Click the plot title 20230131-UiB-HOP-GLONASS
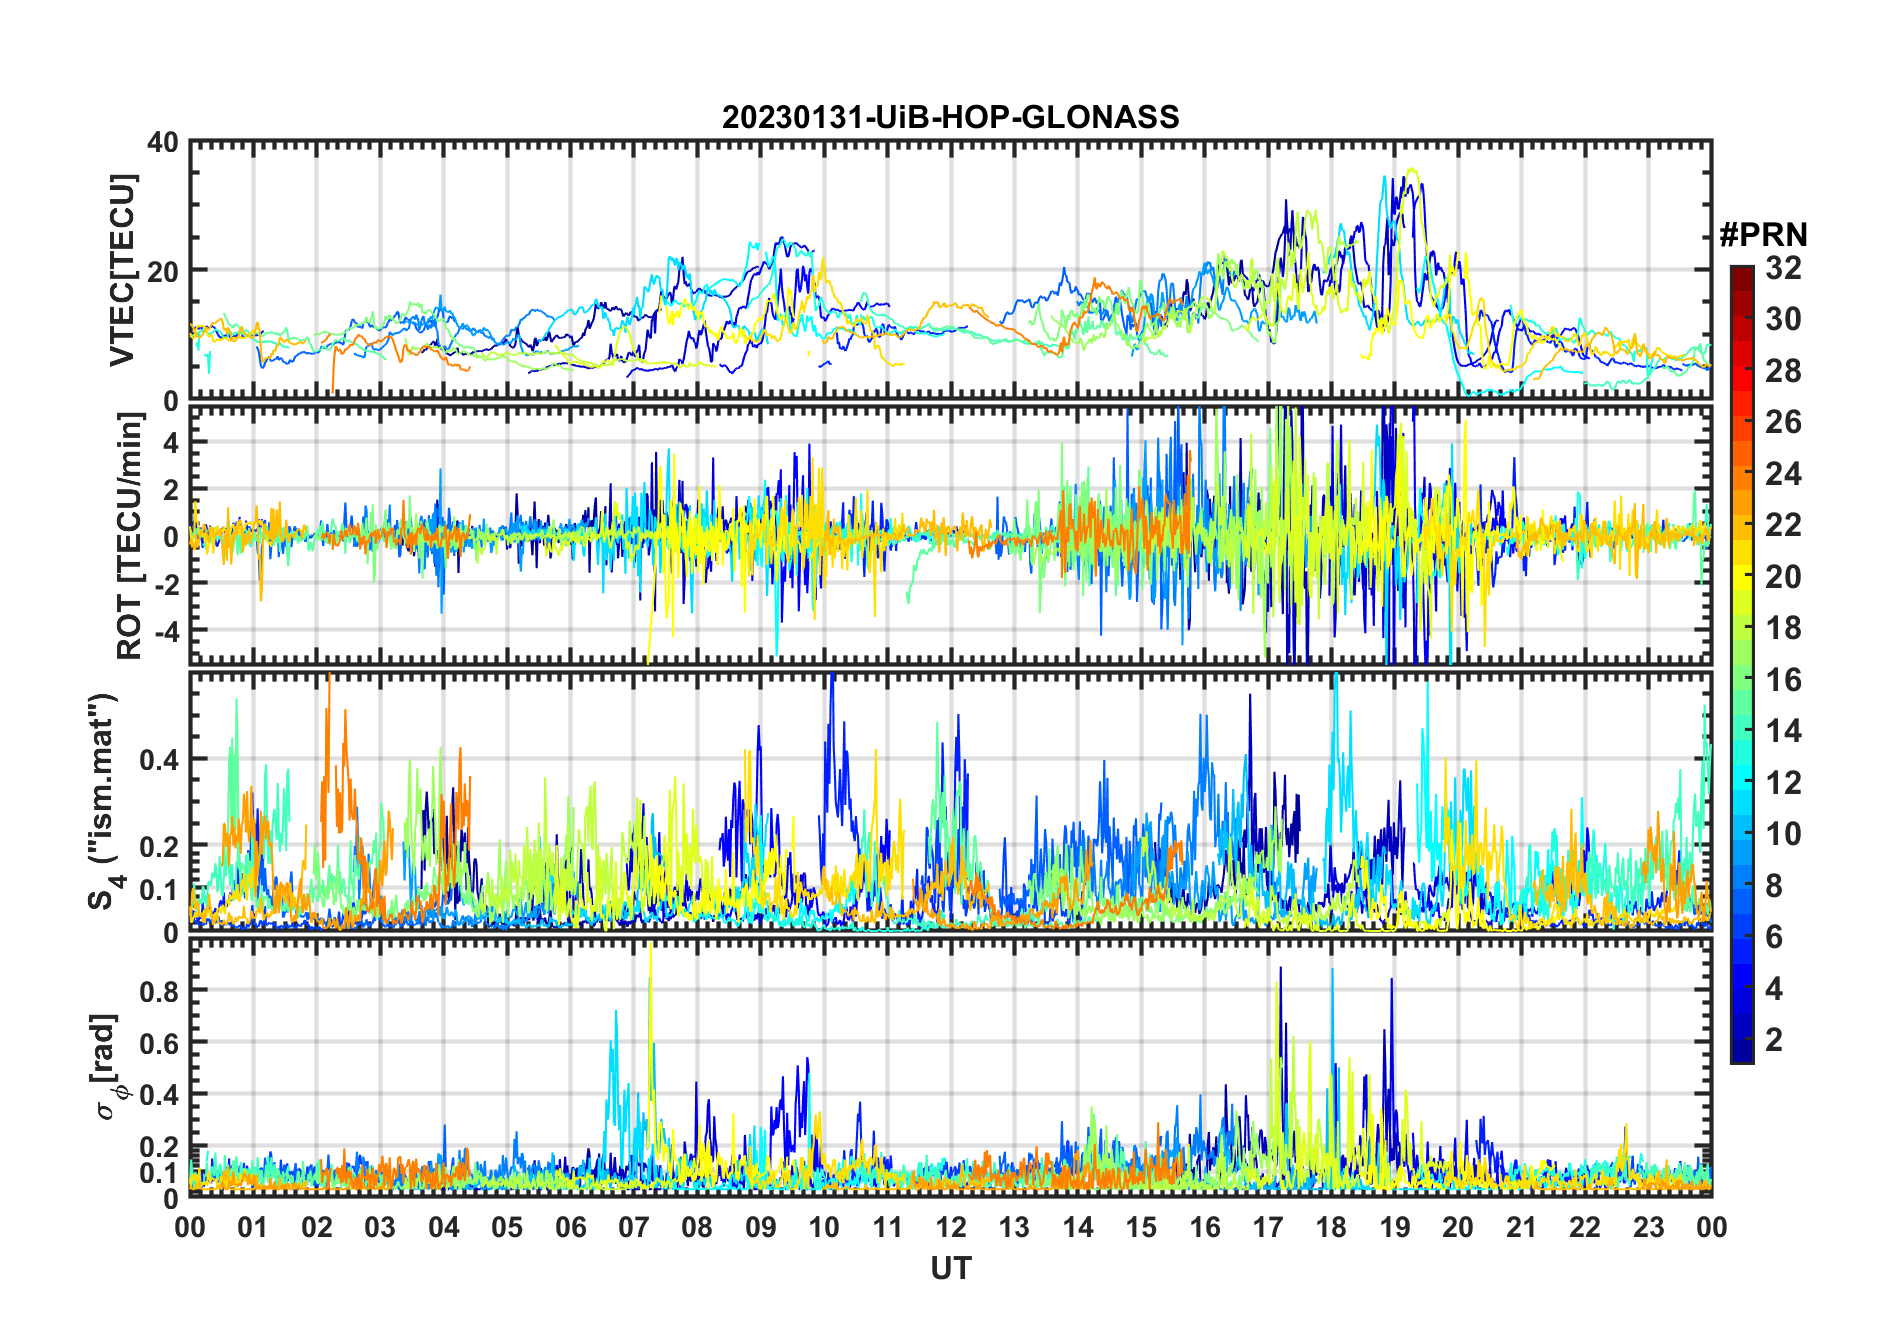The width and height of the screenshot is (1902, 1330). (950, 118)
